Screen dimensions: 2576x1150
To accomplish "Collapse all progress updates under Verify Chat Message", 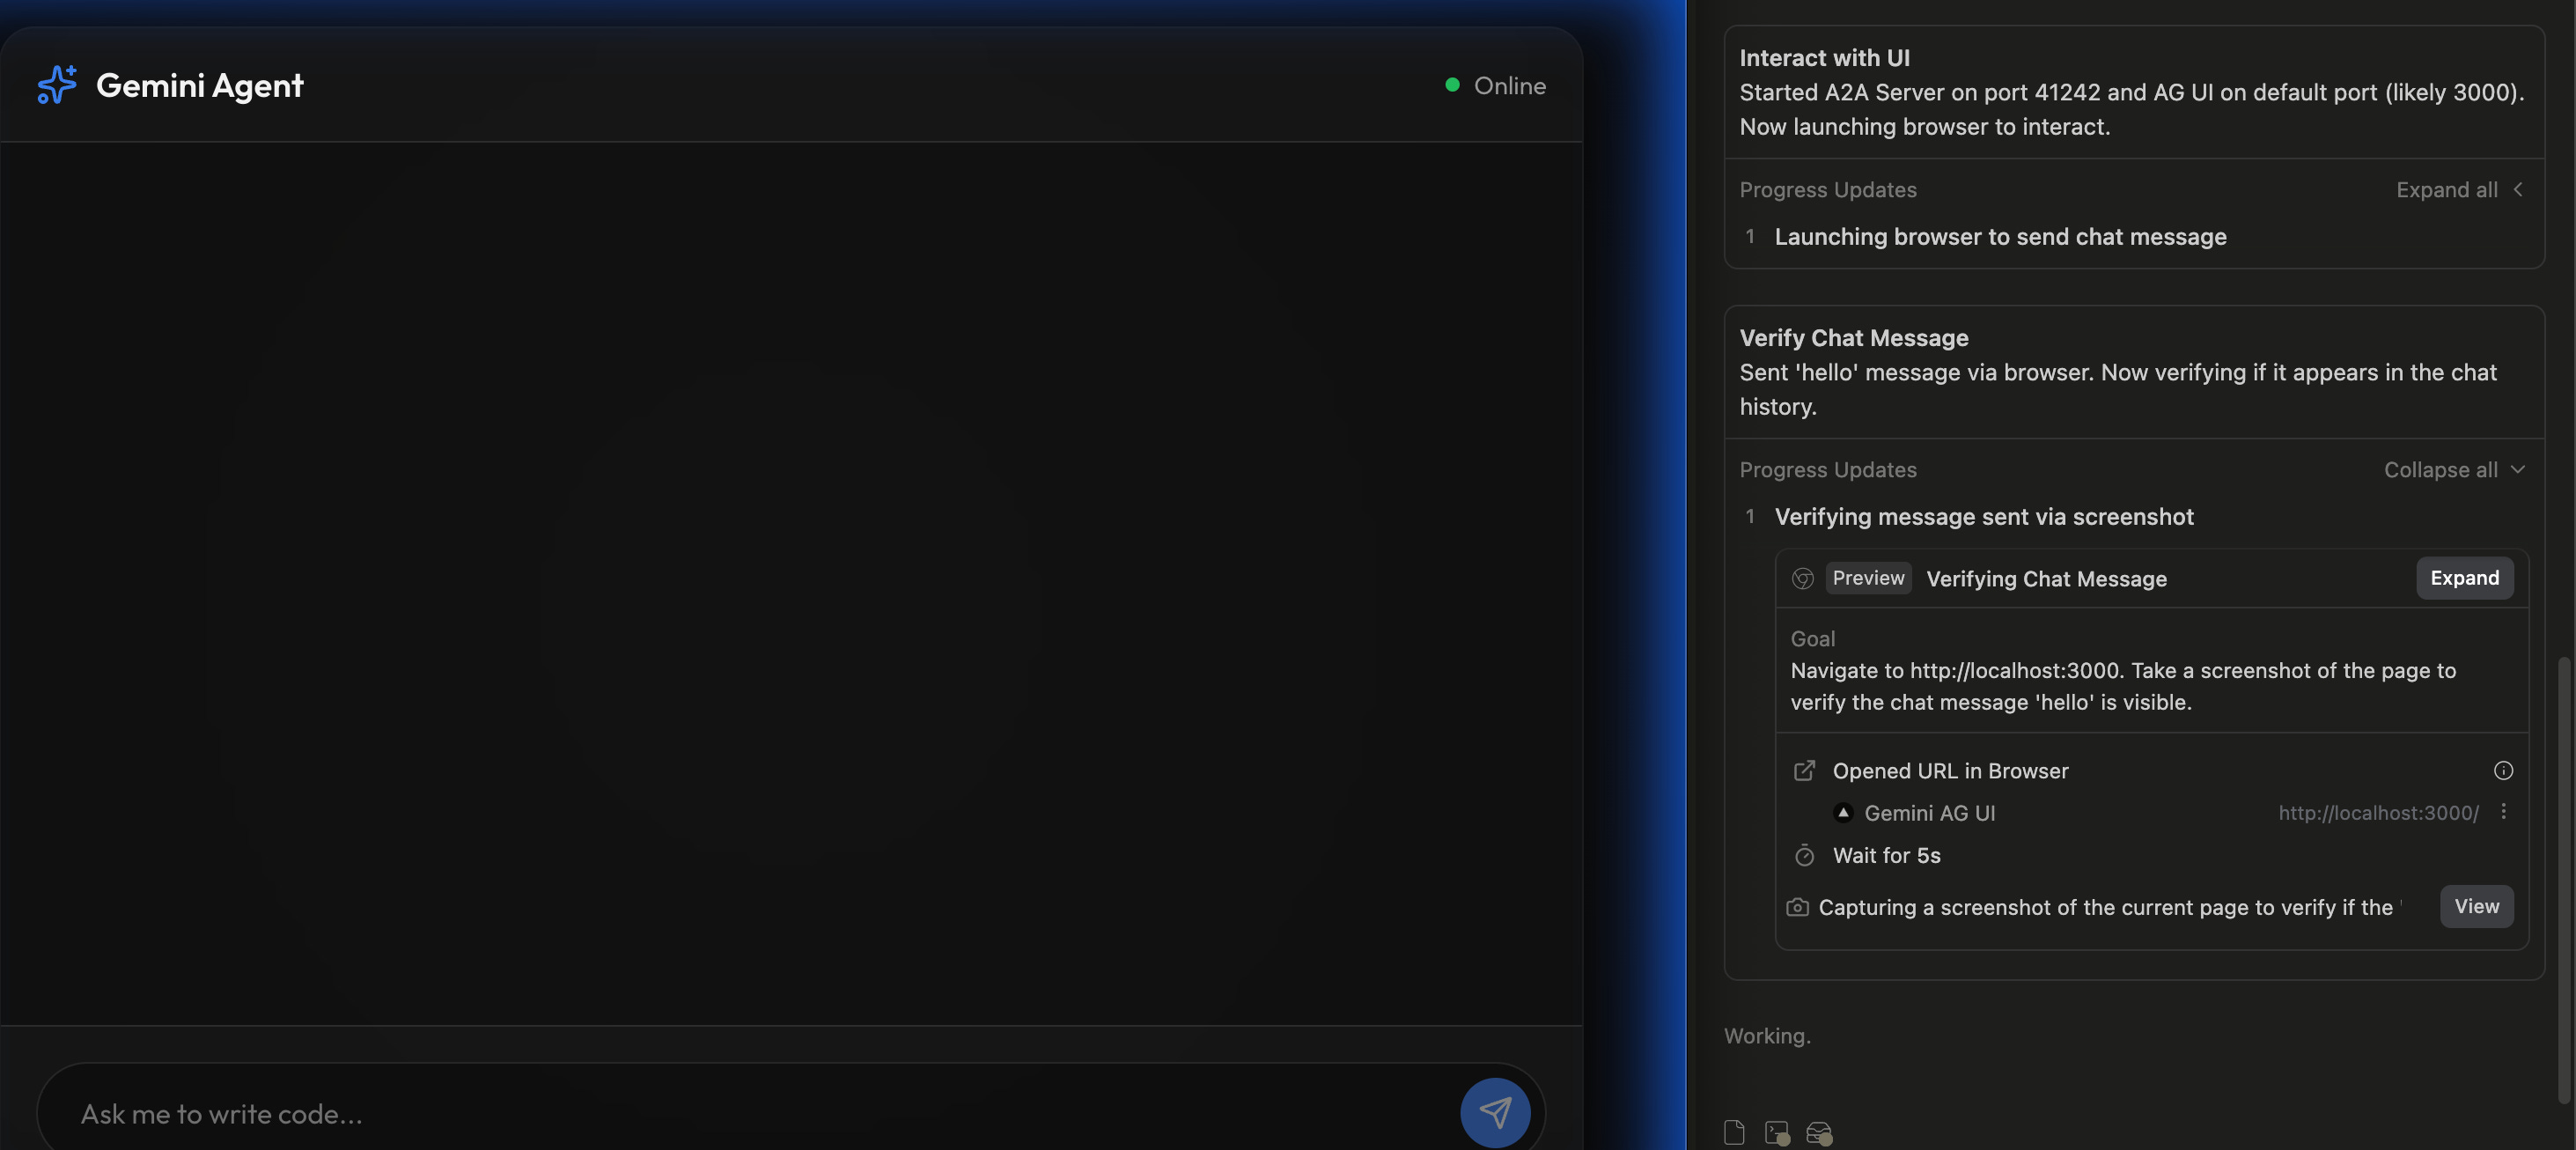I will 2440,470.
